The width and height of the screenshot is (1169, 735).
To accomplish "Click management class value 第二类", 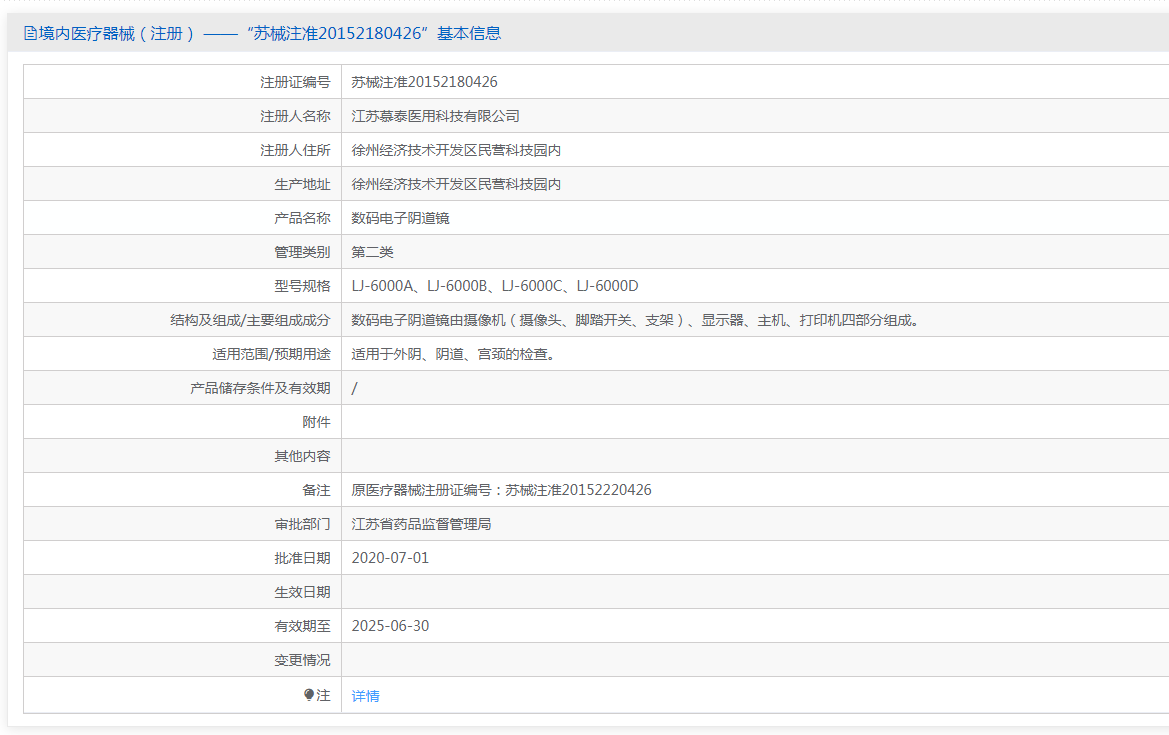I will tap(372, 252).
